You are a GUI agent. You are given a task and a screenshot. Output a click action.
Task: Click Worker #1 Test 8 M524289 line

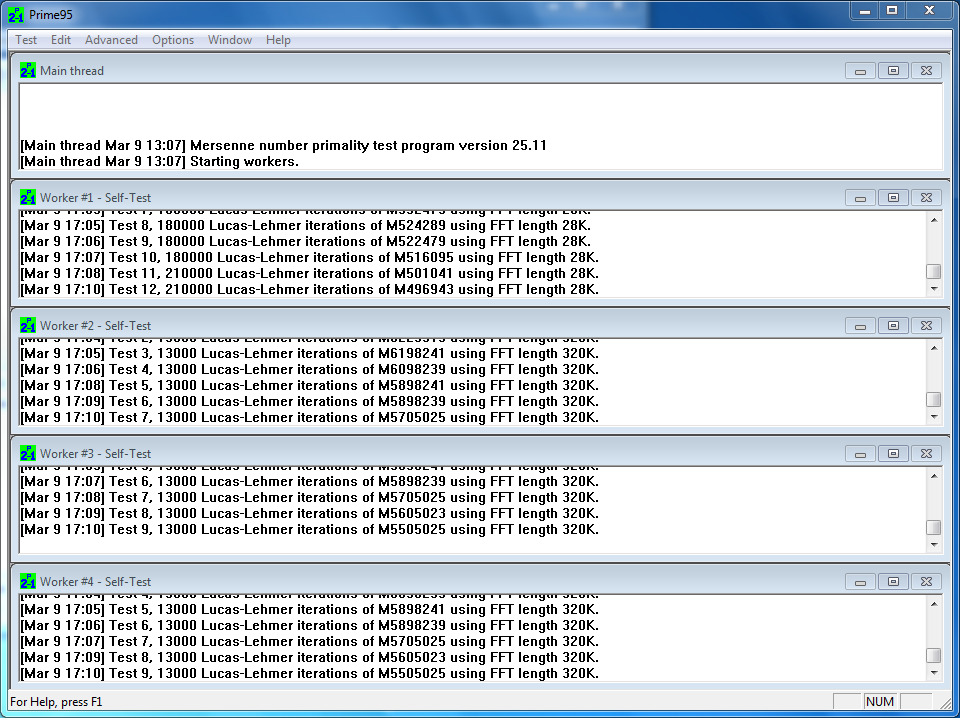[306, 225]
